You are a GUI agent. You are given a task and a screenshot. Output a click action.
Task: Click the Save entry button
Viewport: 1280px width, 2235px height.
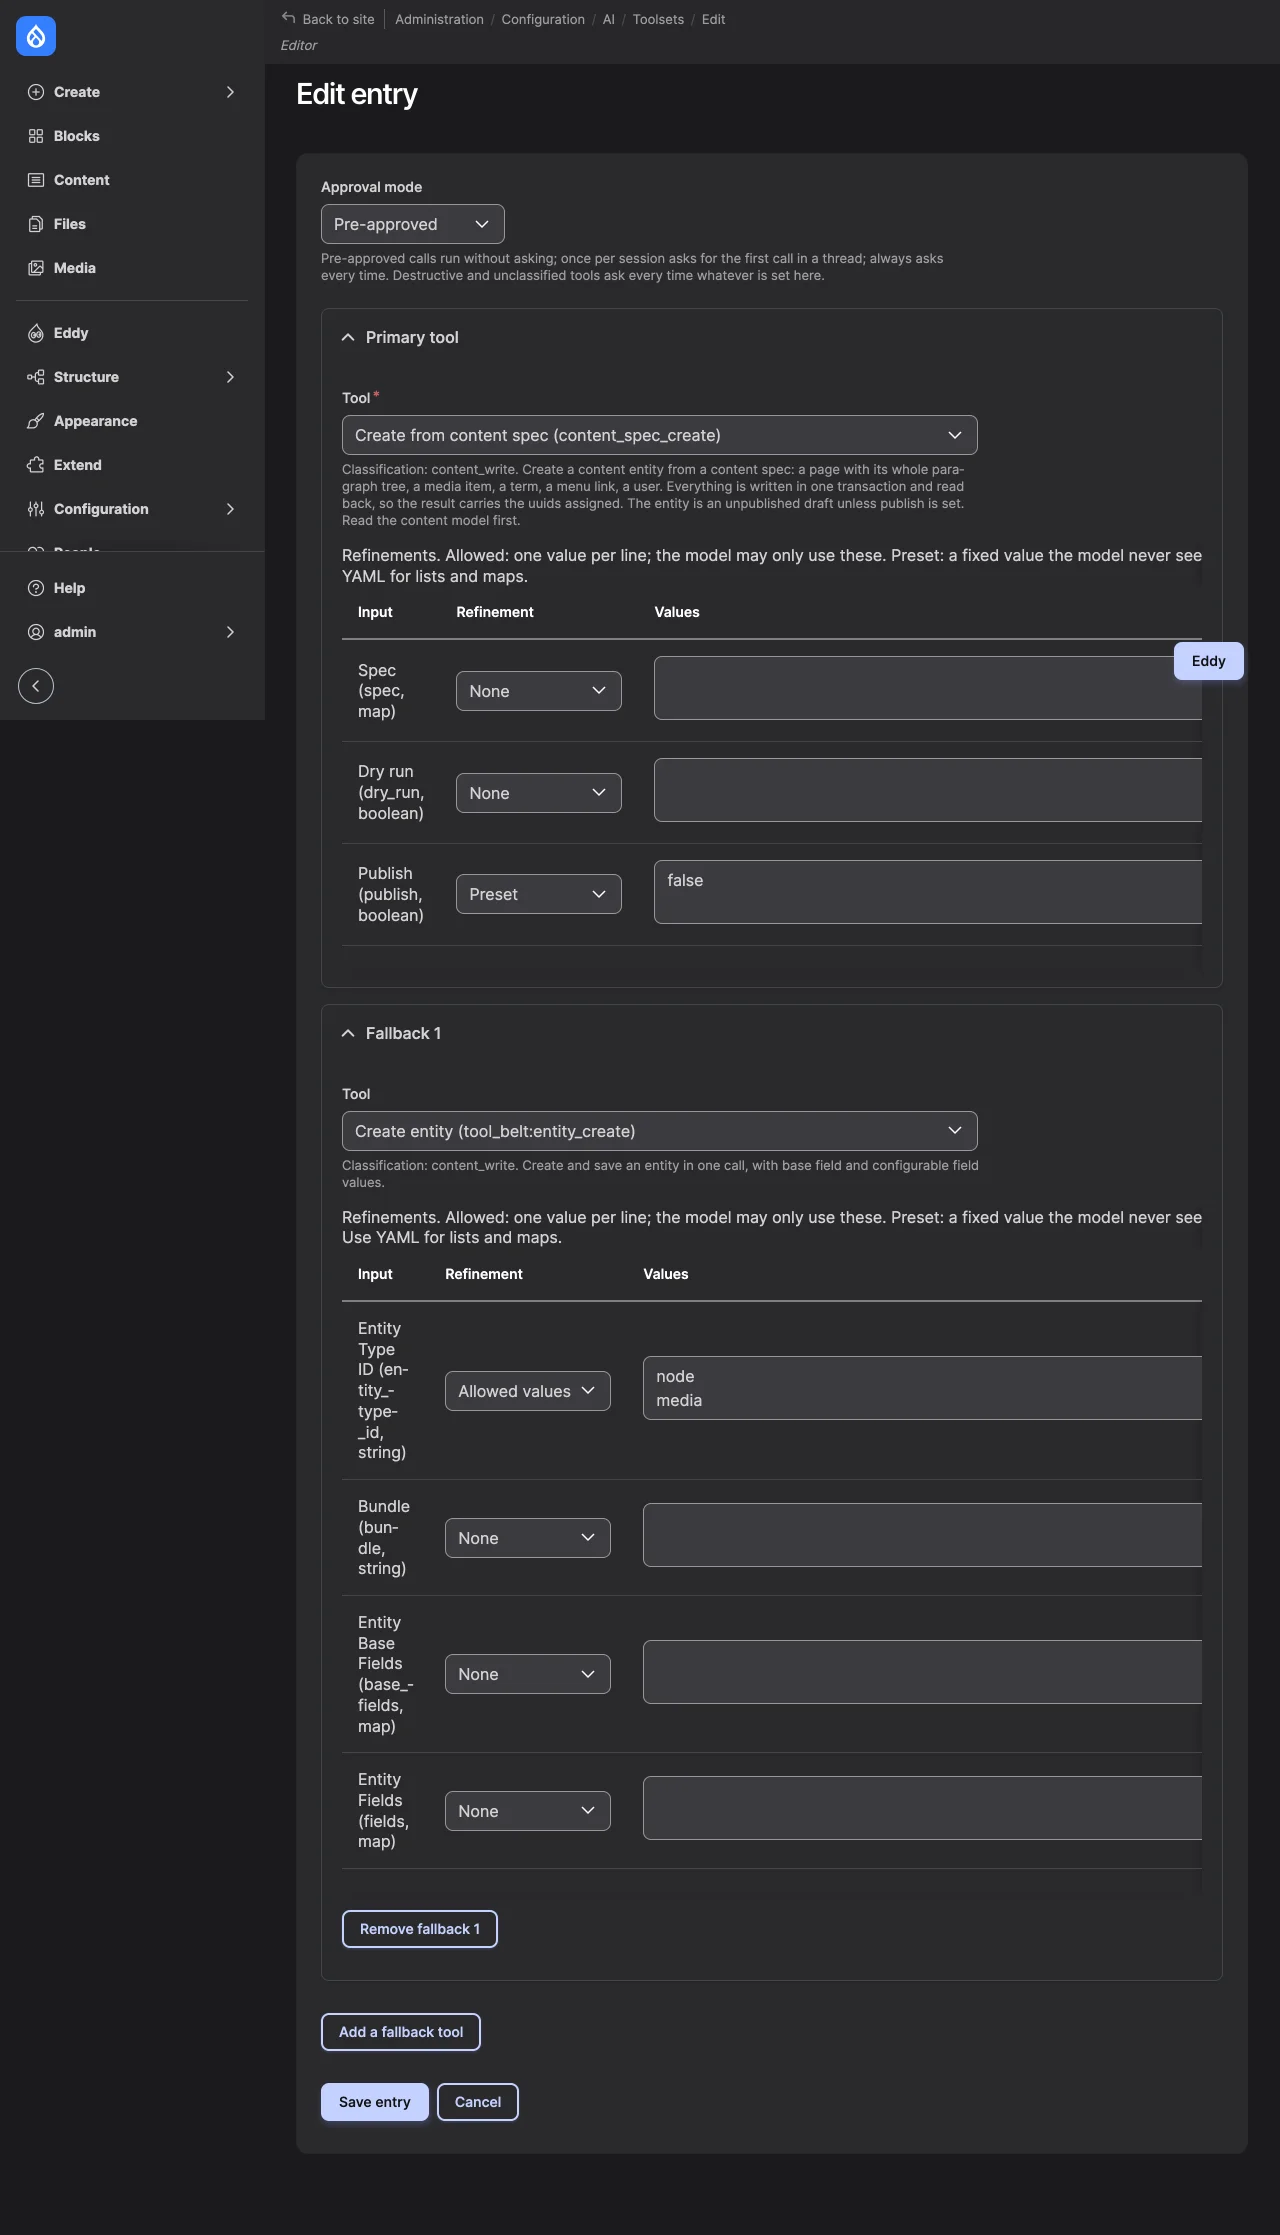pyautogui.click(x=375, y=2102)
